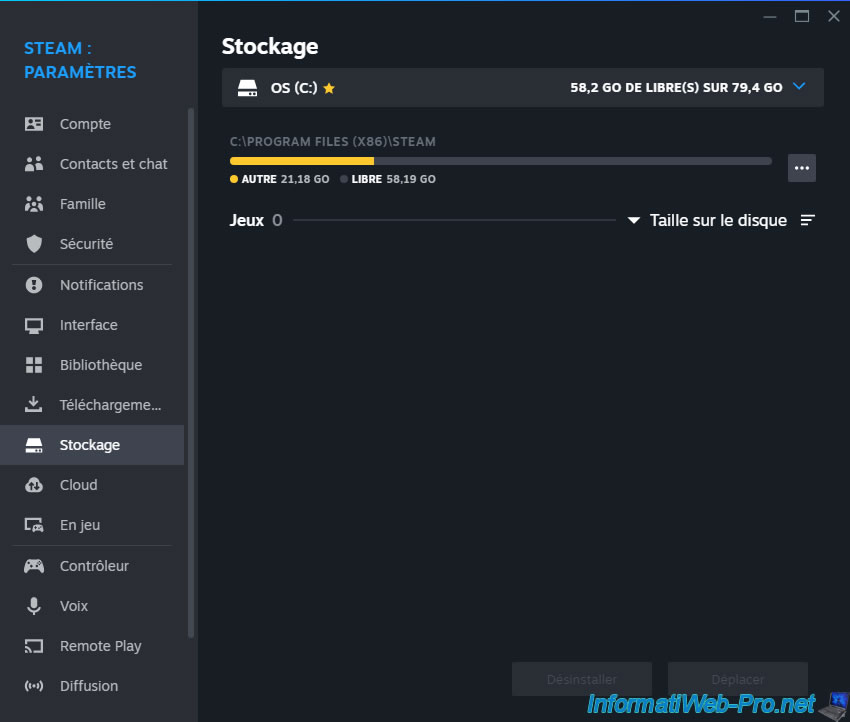Click the Contacts et chat people icon

(x=34, y=164)
